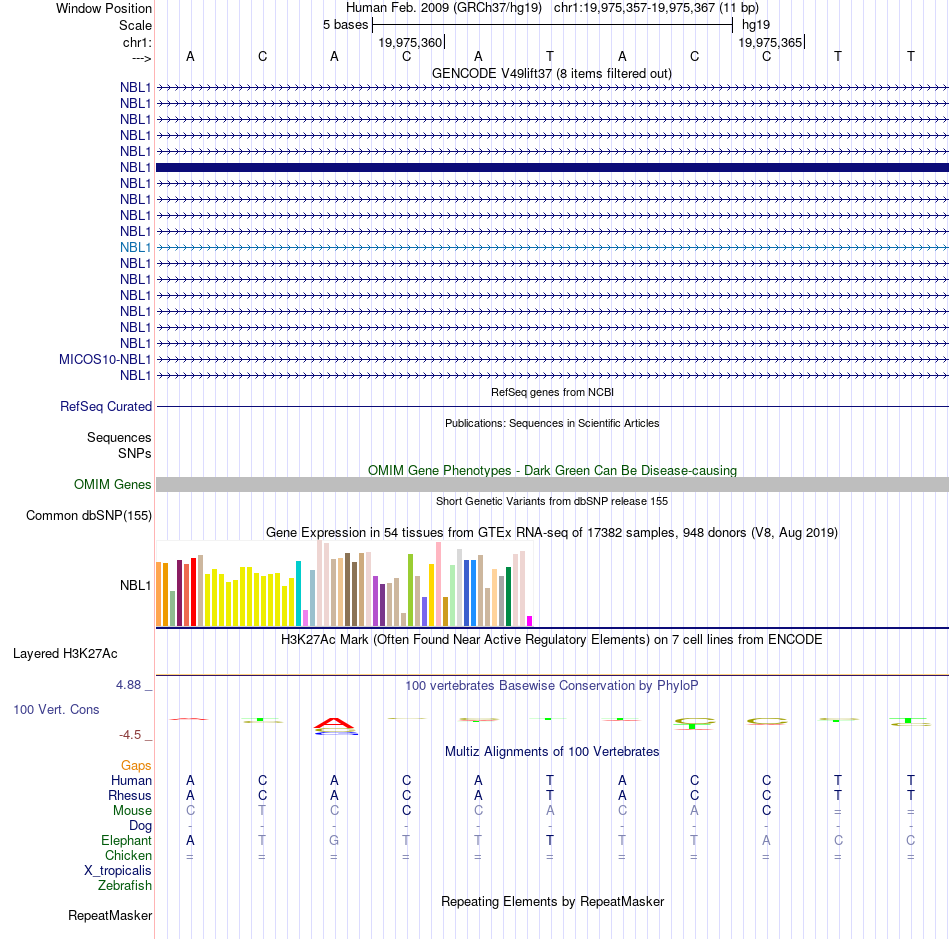Click the OMIM Genes track label
The height and width of the screenshot is (939, 950).
click(112, 484)
